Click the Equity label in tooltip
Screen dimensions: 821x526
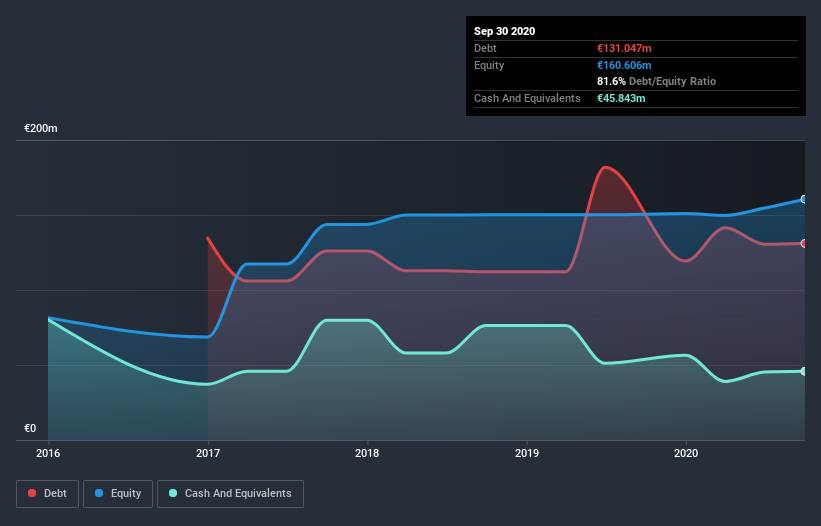(489, 65)
